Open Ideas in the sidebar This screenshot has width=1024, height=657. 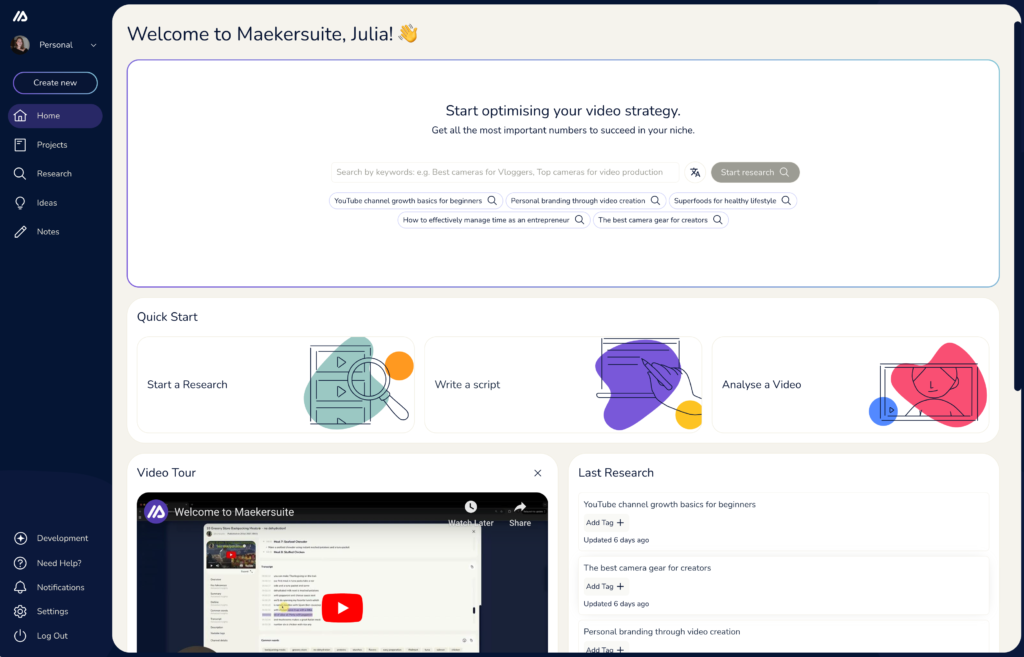(55, 203)
